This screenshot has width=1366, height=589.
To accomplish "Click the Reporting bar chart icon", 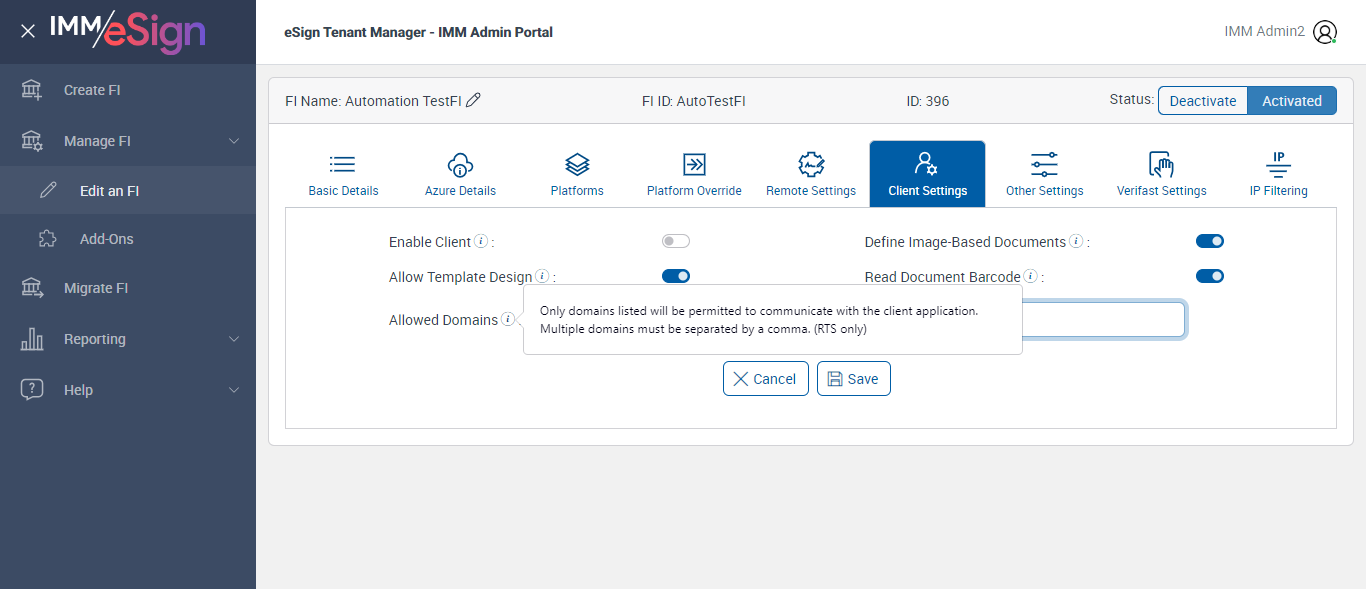I will tap(32, 339).
